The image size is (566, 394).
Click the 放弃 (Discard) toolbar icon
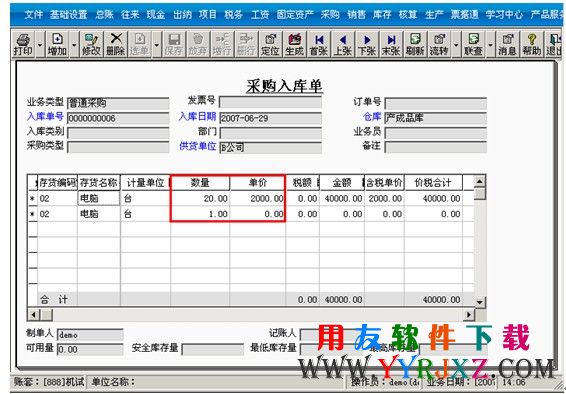(198, 44)
